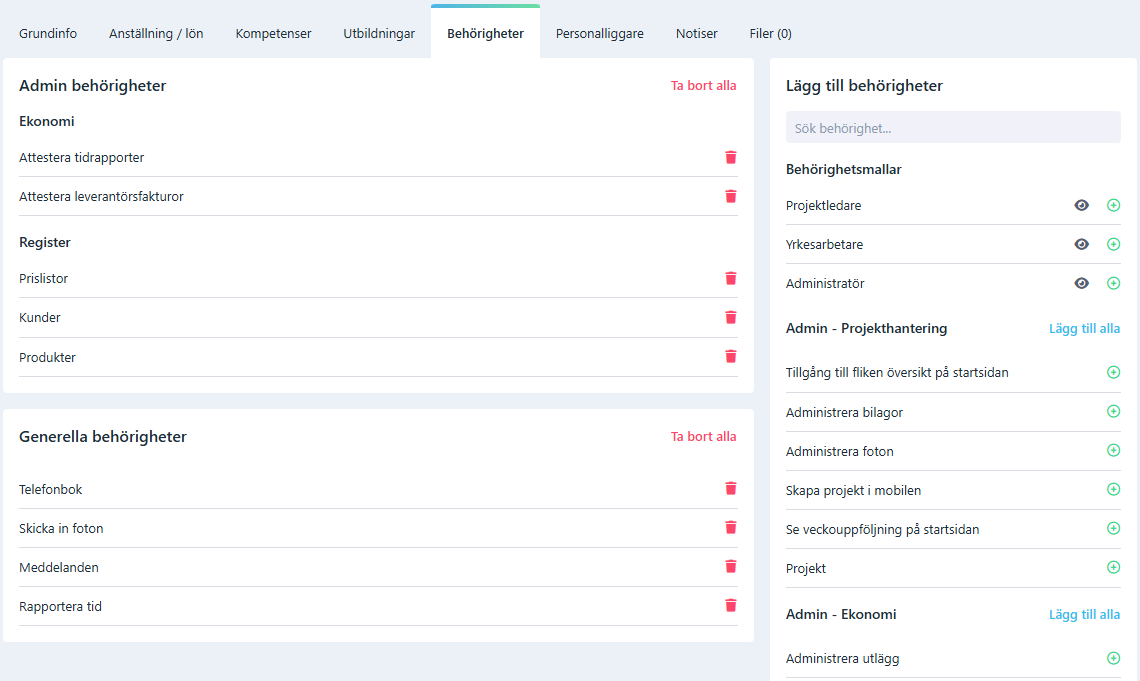Go to the Utbildningar tab

[x=379, y=33]
